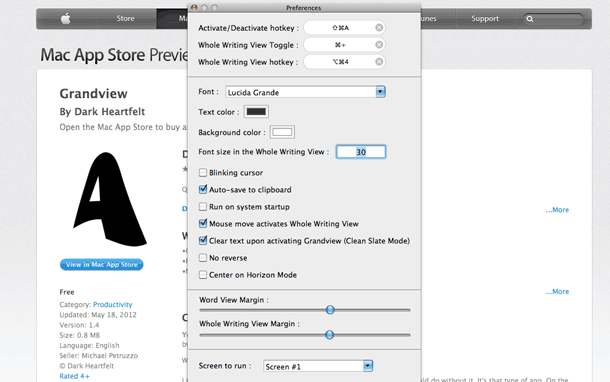Click the Version: 1.4 text

tap(79, 325)
